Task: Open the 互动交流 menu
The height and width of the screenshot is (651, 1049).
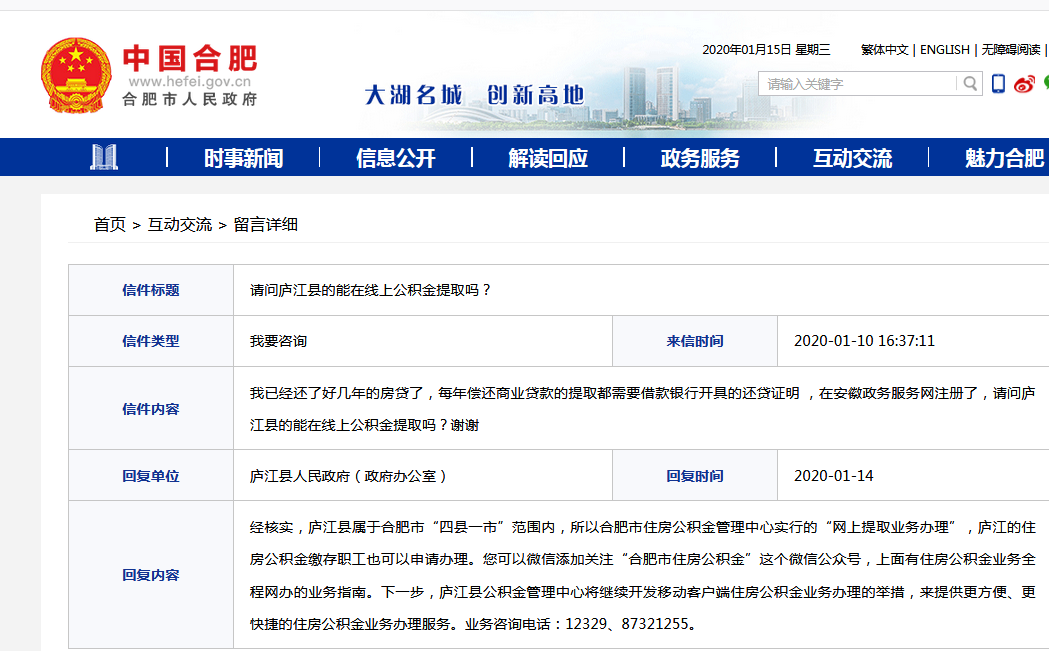Action: (x=852, y=159)
